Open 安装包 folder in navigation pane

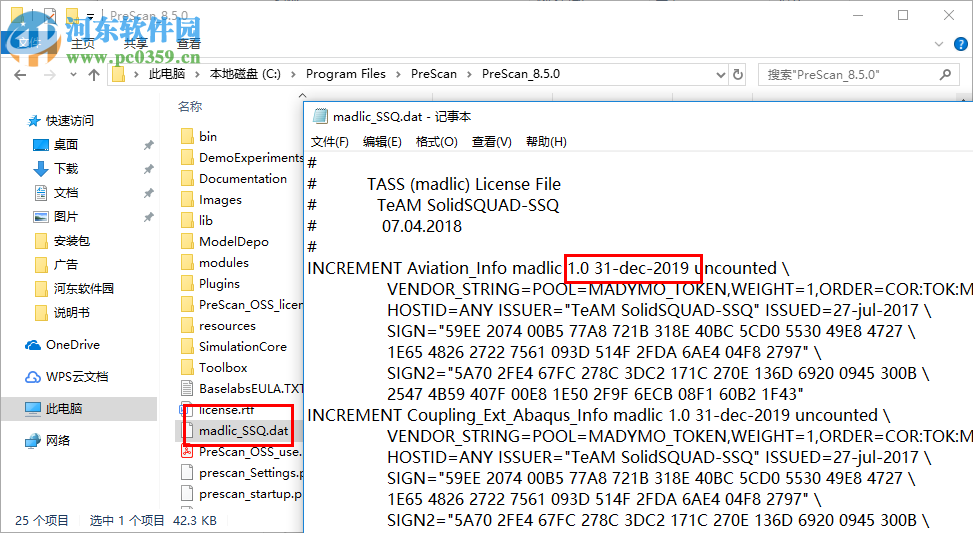72,241
